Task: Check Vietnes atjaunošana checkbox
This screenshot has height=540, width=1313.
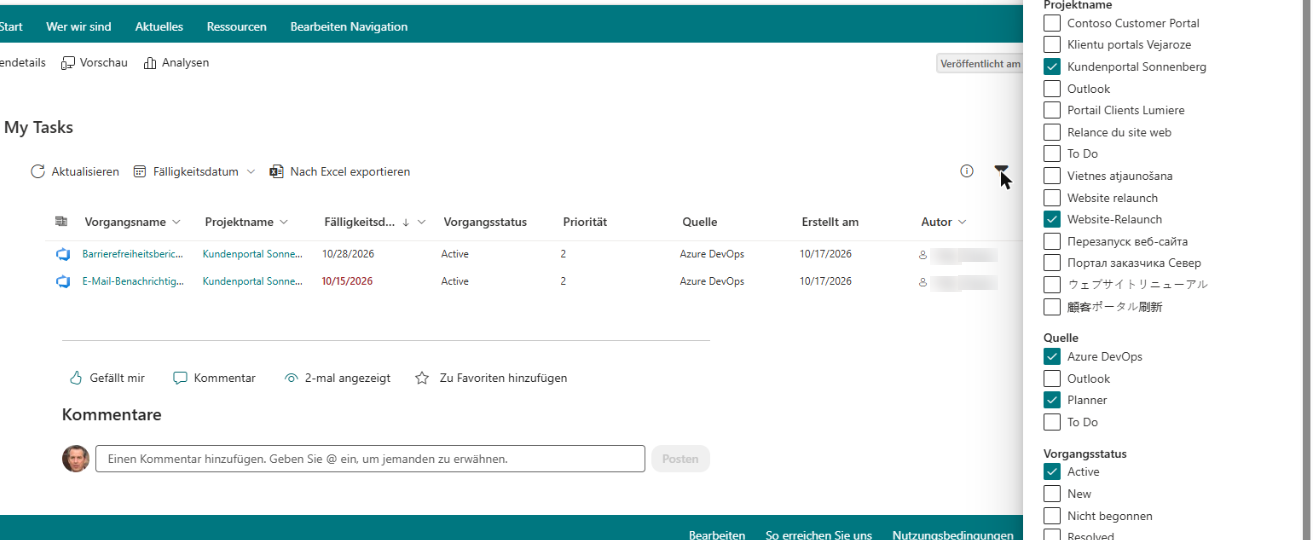Action: [1052, 176]
